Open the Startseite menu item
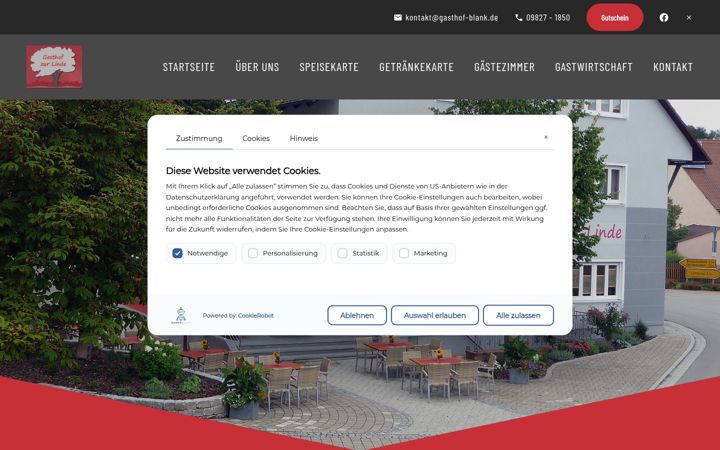The height and width of the screenshot is (450, 720). click(189, 67)
